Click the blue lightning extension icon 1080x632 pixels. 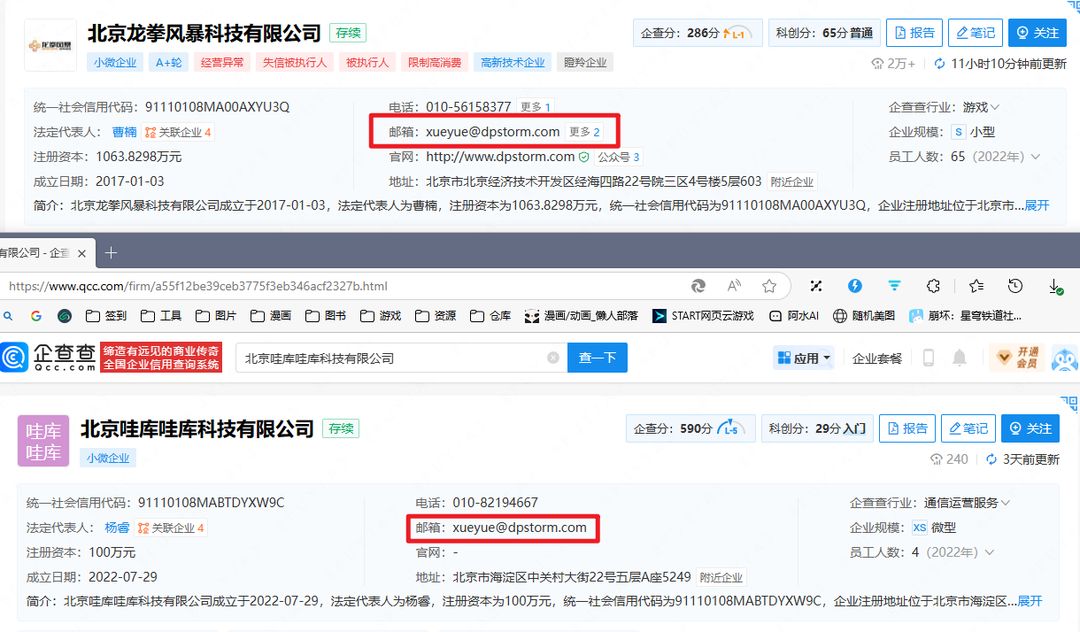click(855, 286)
